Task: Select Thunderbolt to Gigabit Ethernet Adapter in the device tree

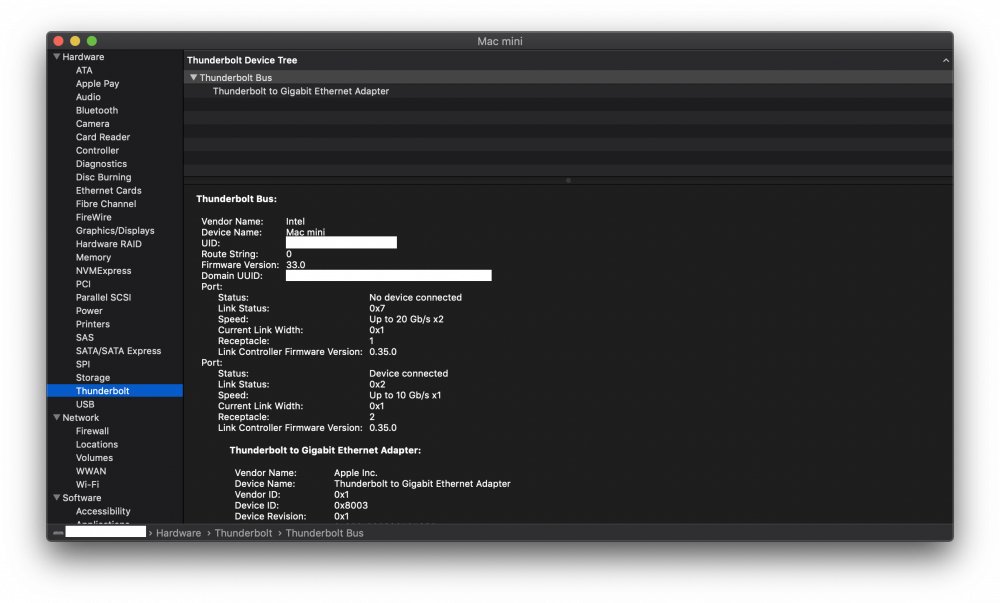Action: pyautogui.click(x=300, y=91)
